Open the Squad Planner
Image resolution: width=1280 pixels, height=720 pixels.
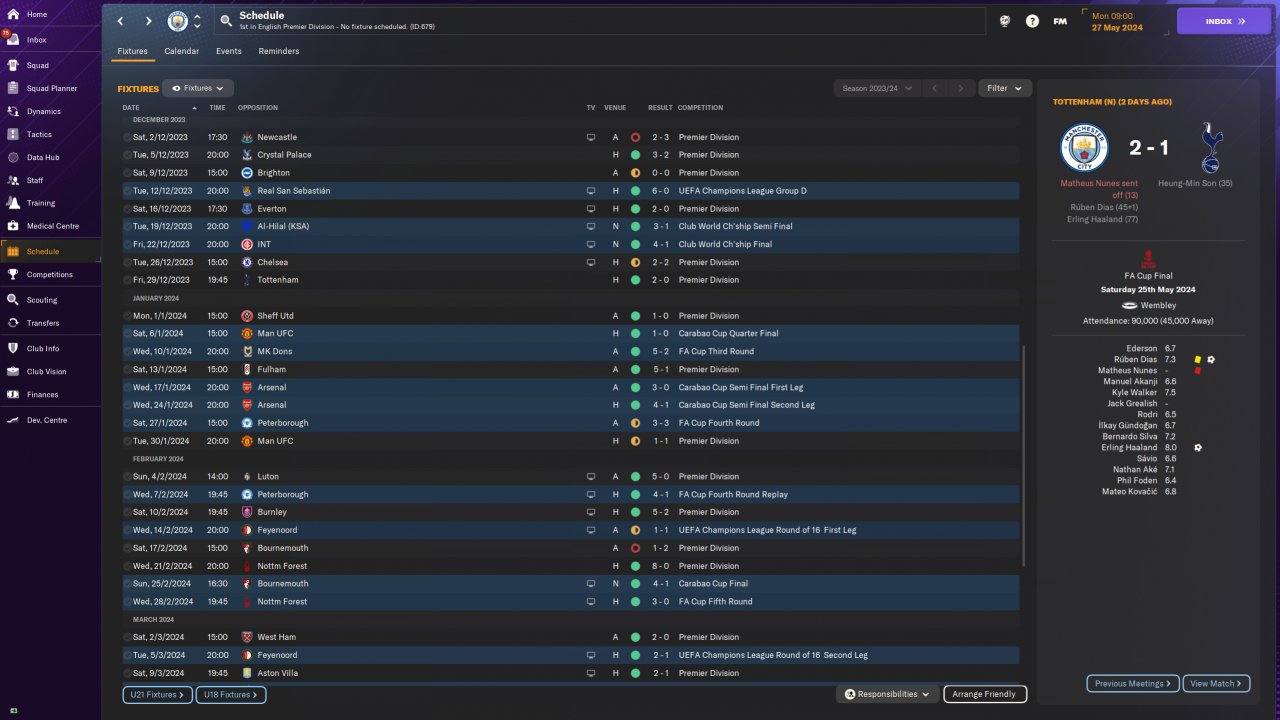50,88
